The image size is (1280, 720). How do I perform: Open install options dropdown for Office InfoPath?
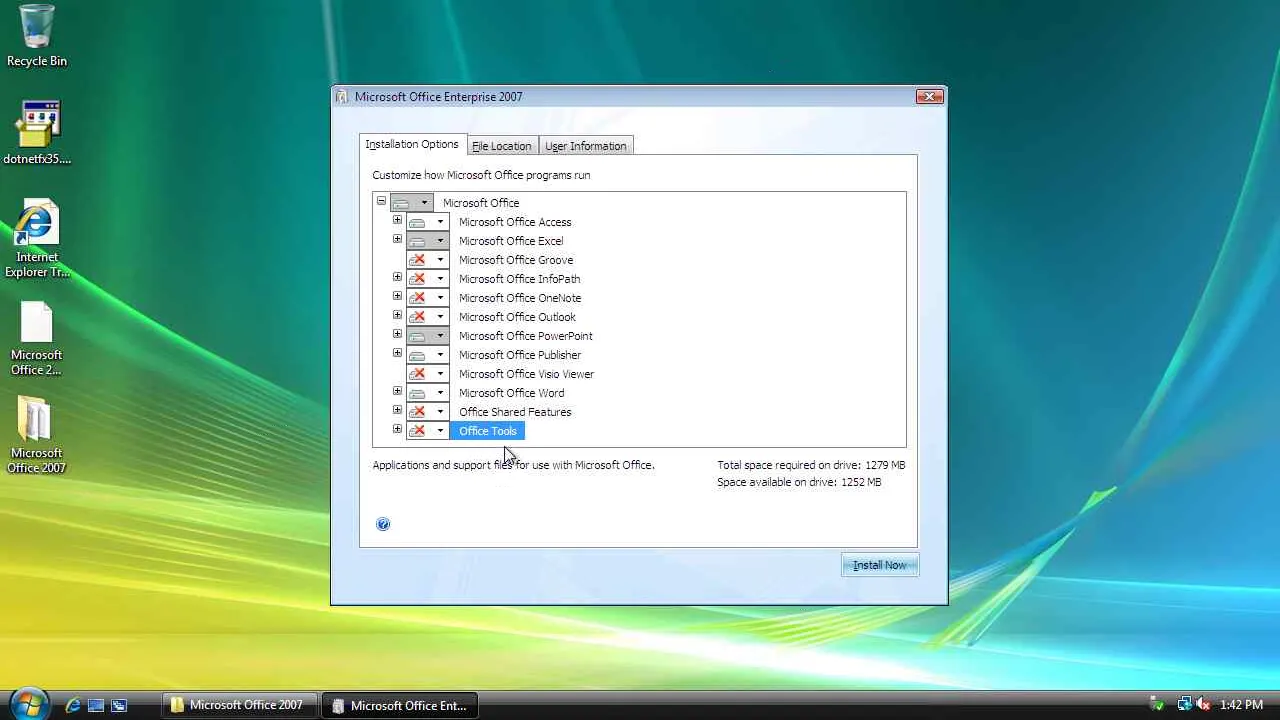428,279
